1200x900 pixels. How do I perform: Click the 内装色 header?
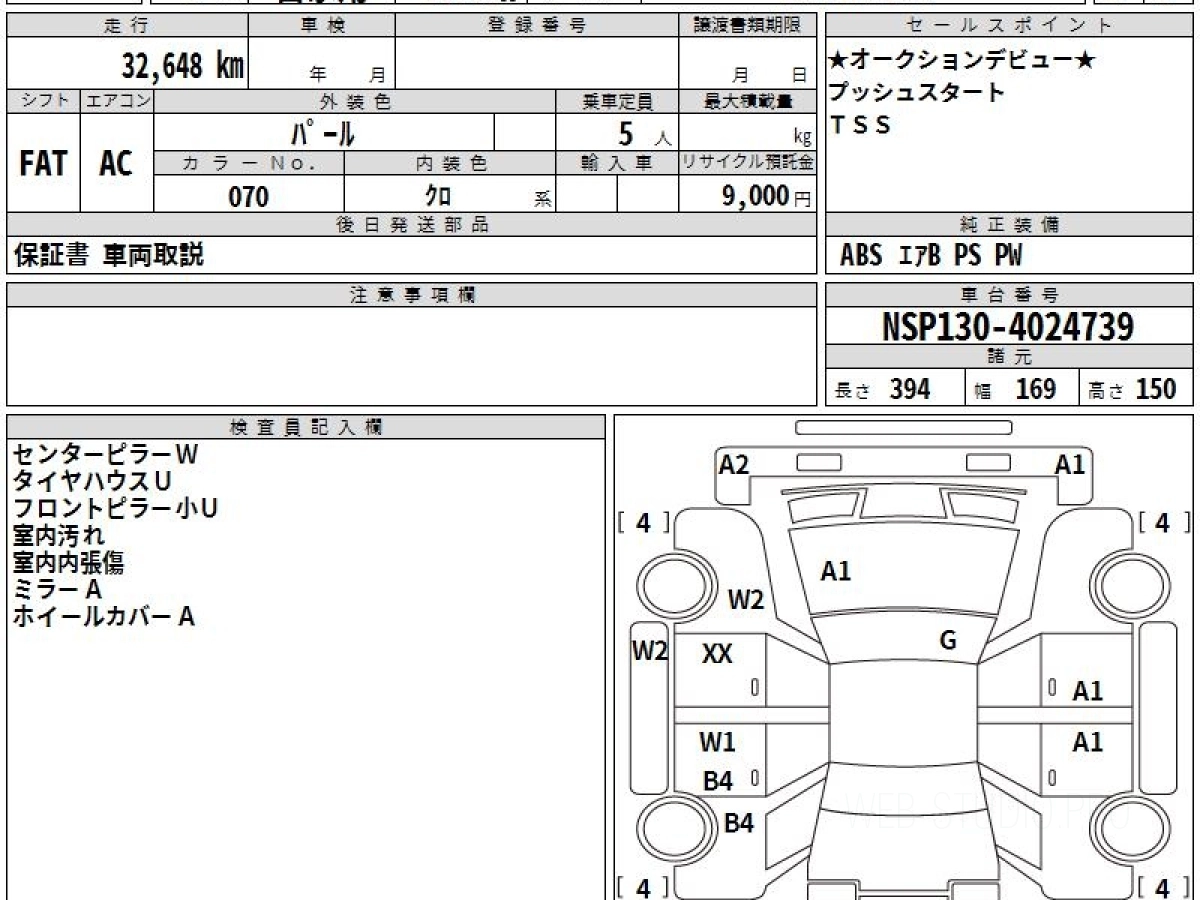click(x=451, y=164)
